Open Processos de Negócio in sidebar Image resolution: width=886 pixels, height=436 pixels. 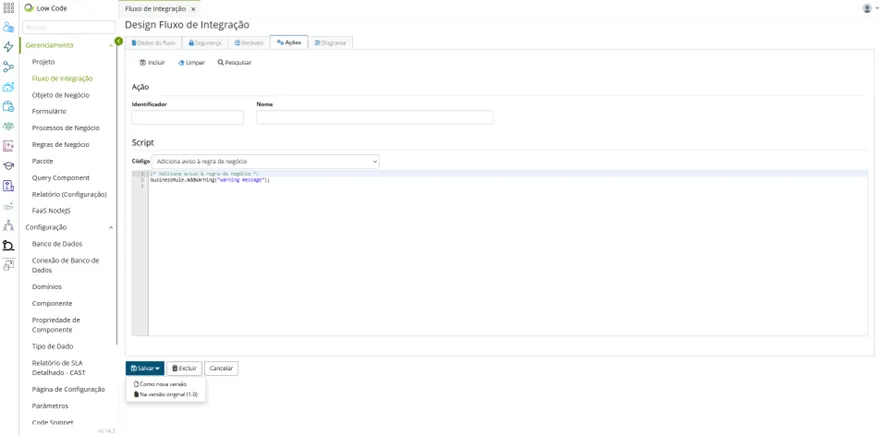[66, 128]
